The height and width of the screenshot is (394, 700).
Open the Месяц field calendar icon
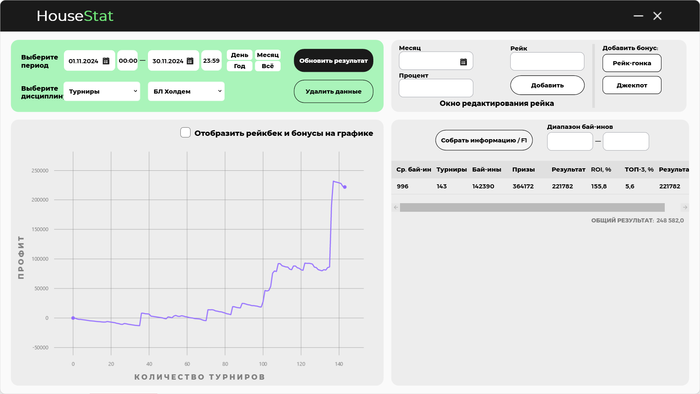click(x=463, y=62)
